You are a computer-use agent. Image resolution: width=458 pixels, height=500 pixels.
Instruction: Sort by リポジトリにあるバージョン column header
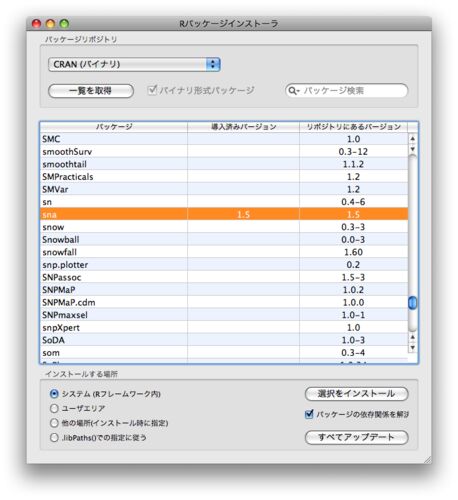point(353,127)
